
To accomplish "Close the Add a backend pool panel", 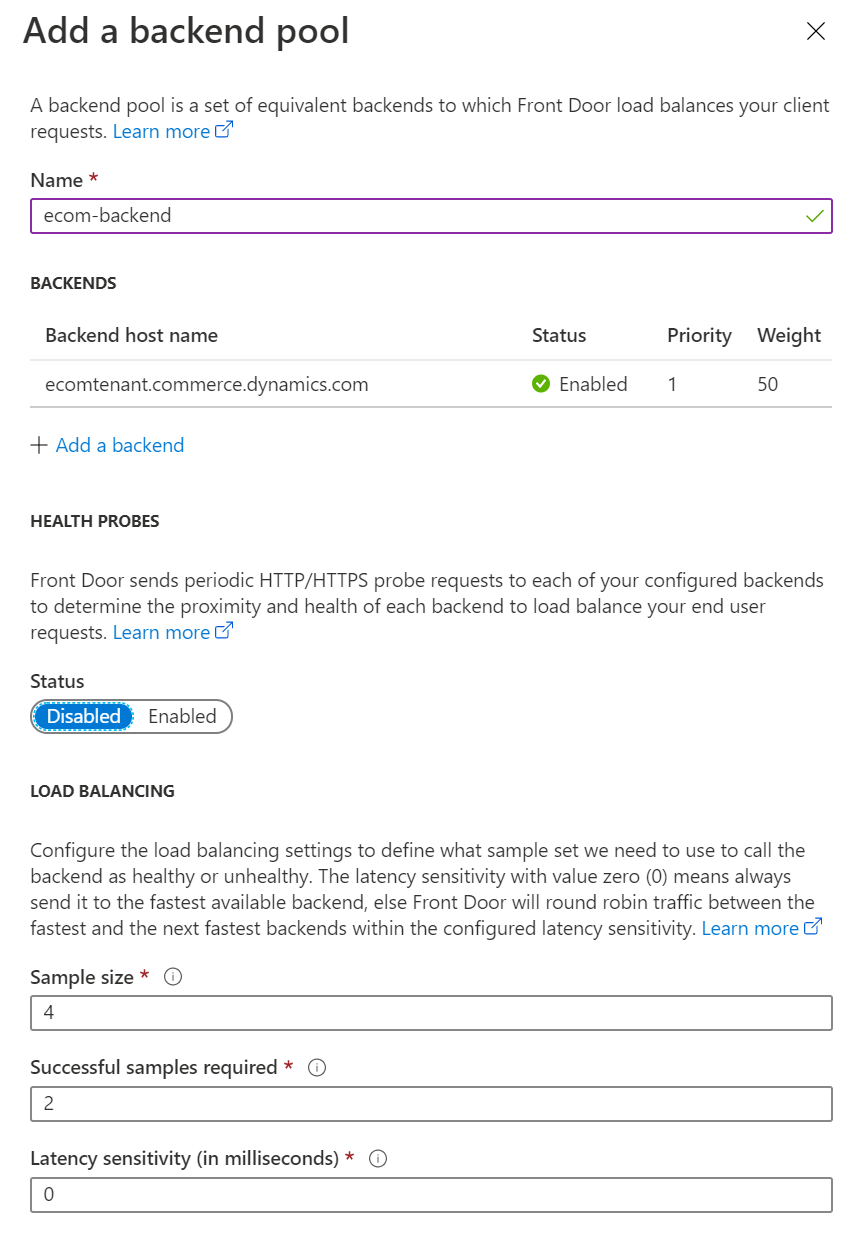I will tap(816, 31).
